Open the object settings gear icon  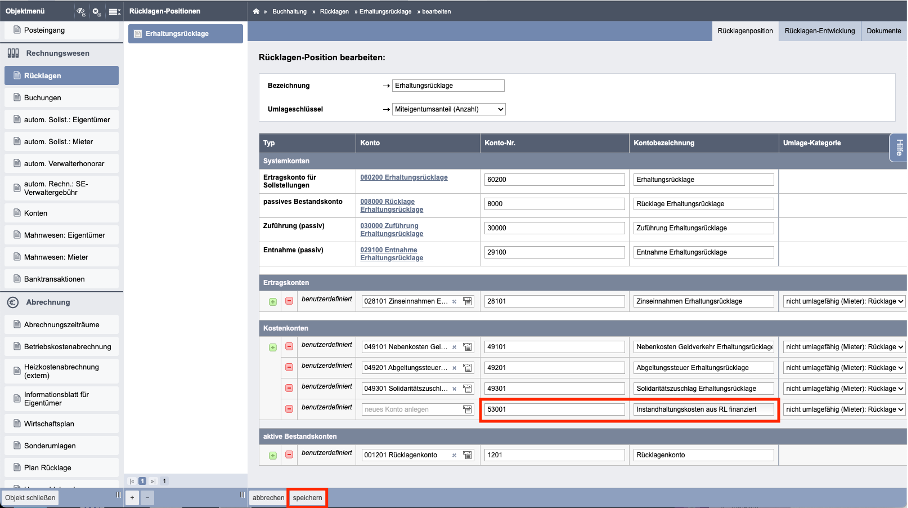[97, 11]
